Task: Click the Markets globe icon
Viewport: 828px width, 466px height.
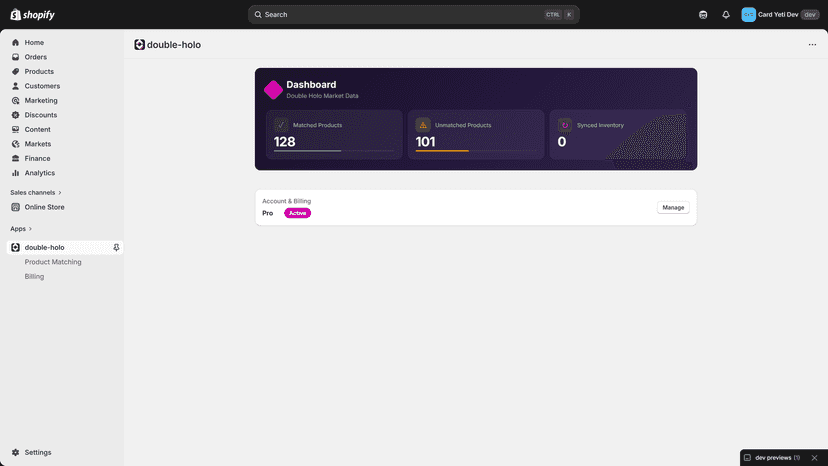Action: click(x=15, y=144)
